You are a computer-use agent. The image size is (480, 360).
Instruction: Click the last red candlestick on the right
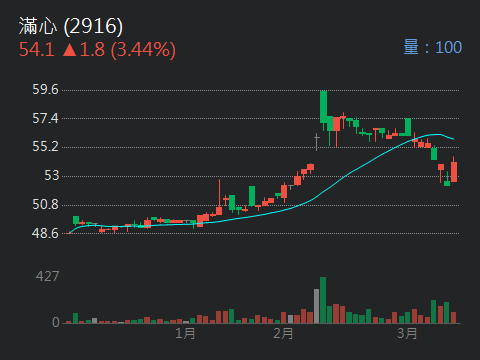coord(454,170)
